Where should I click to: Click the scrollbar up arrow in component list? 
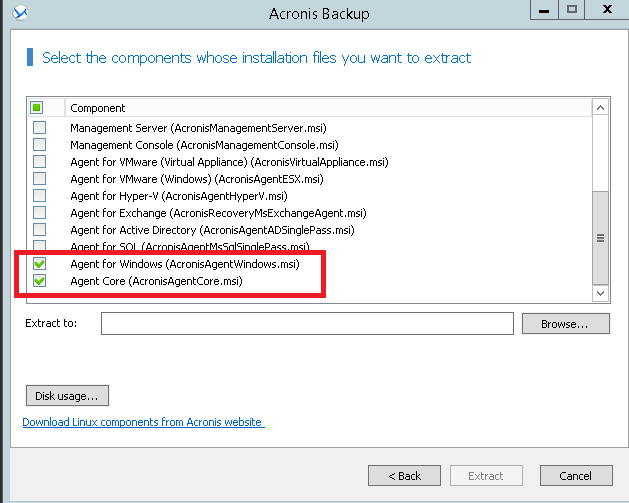pos(600,108)
